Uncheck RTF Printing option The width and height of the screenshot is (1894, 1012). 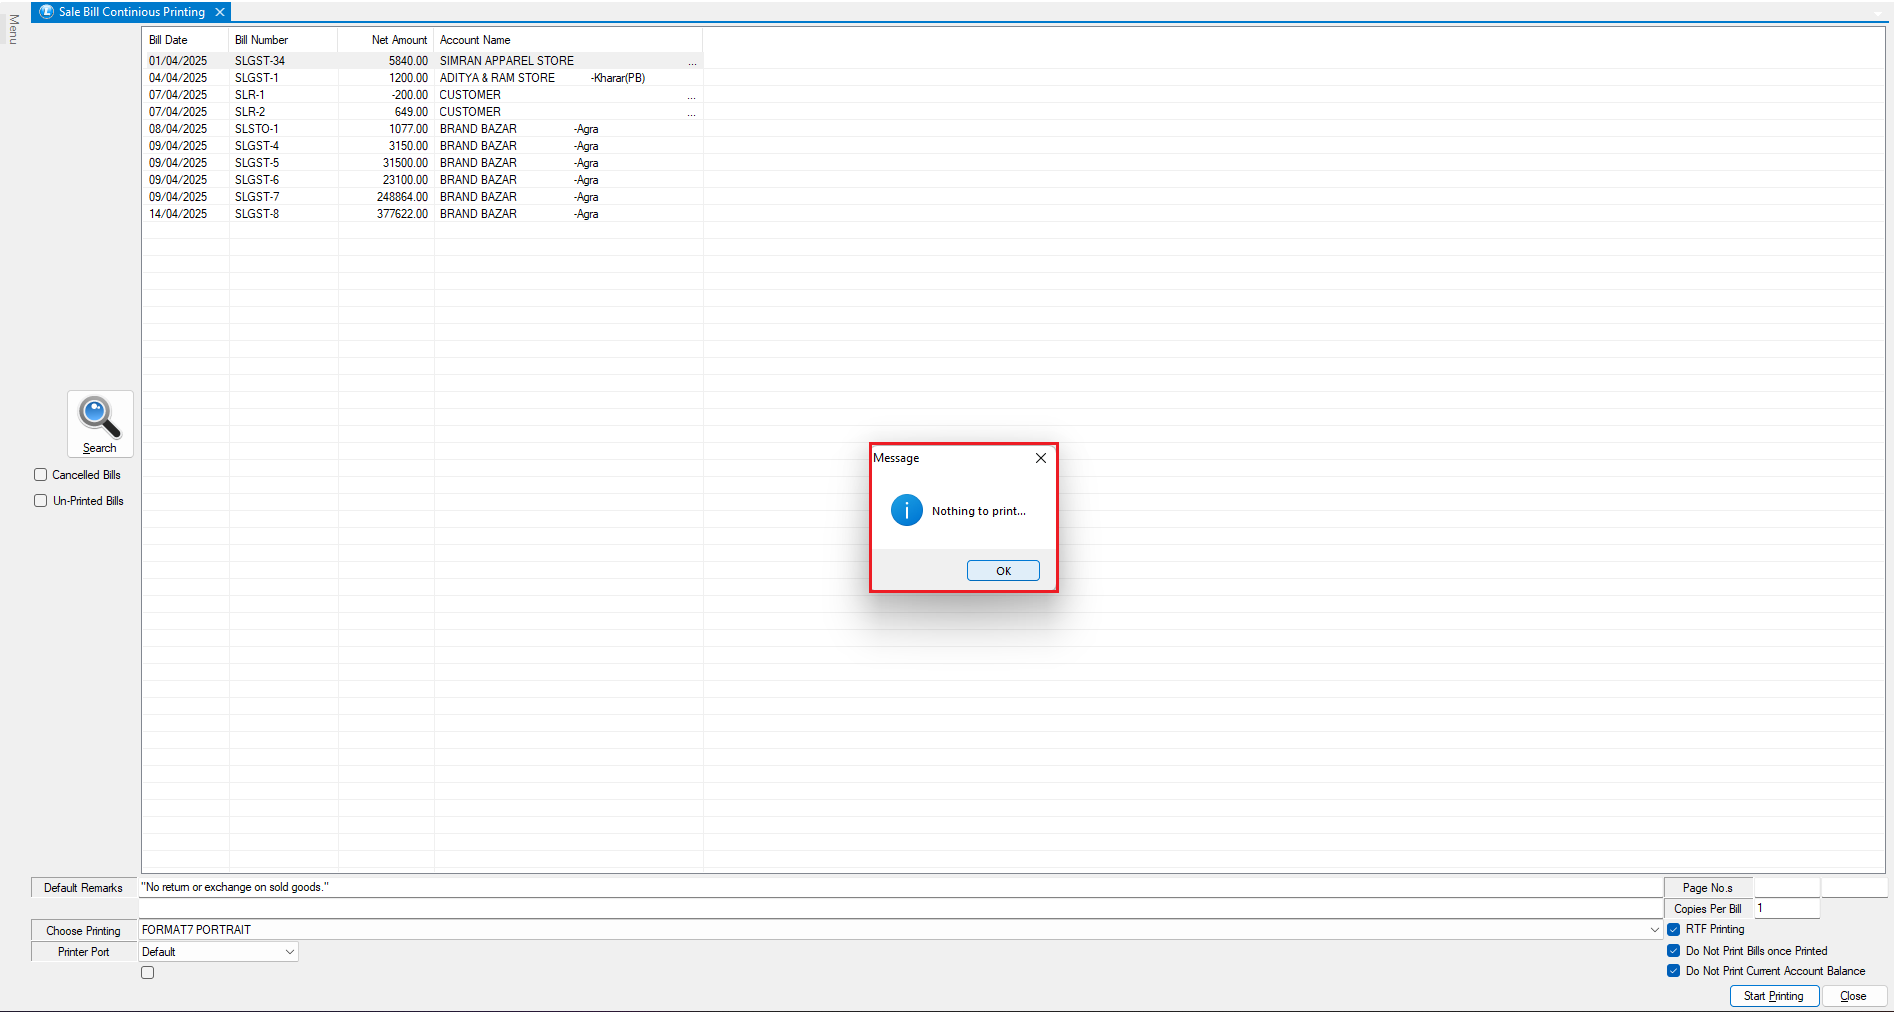click(x=1673, y=929)
